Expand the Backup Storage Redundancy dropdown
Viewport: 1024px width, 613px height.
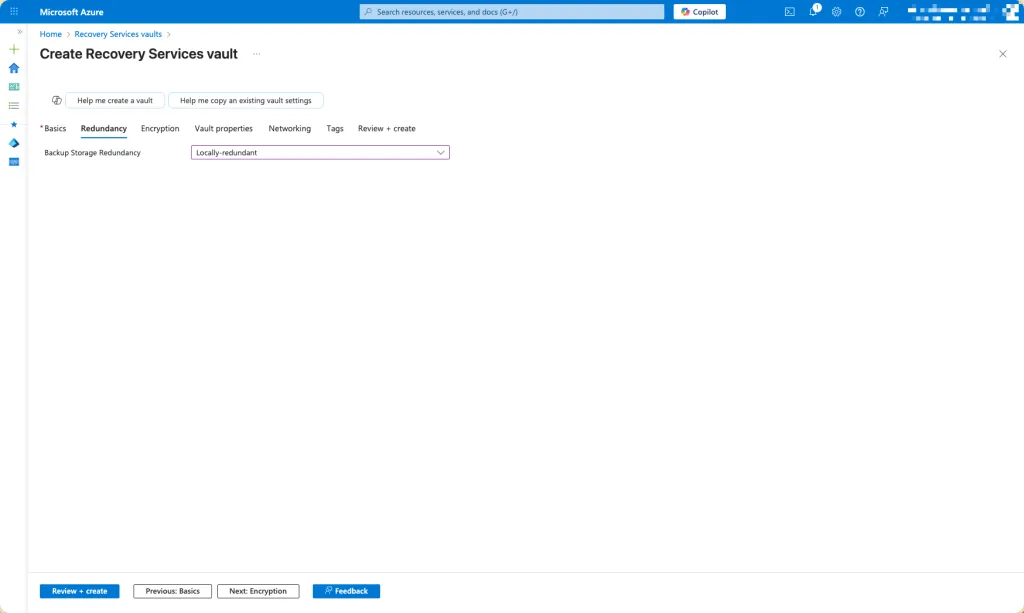[320, 153]
